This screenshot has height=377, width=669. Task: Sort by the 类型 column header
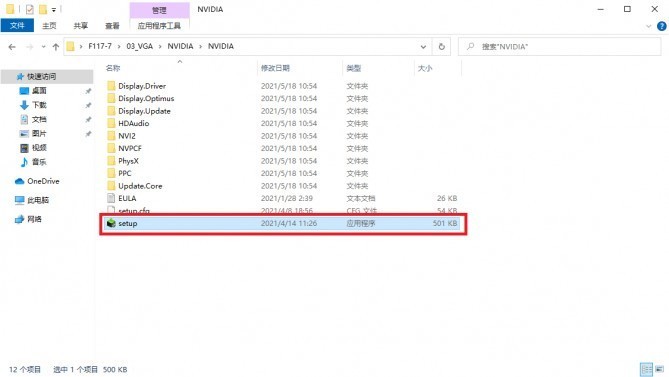(x=353, y=68)
